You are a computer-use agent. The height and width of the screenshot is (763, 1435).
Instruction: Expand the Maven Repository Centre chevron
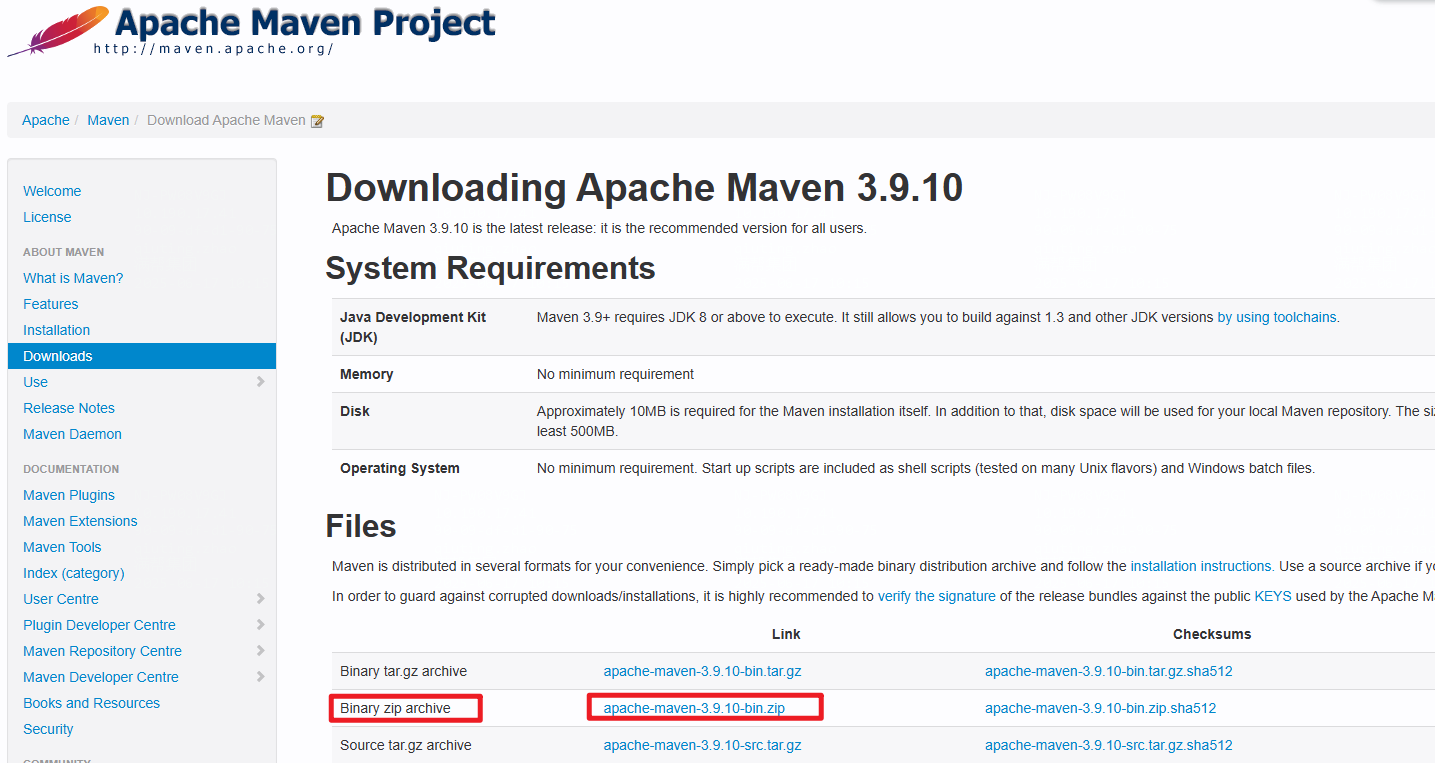pyautogui.click(x=260, y=651)
